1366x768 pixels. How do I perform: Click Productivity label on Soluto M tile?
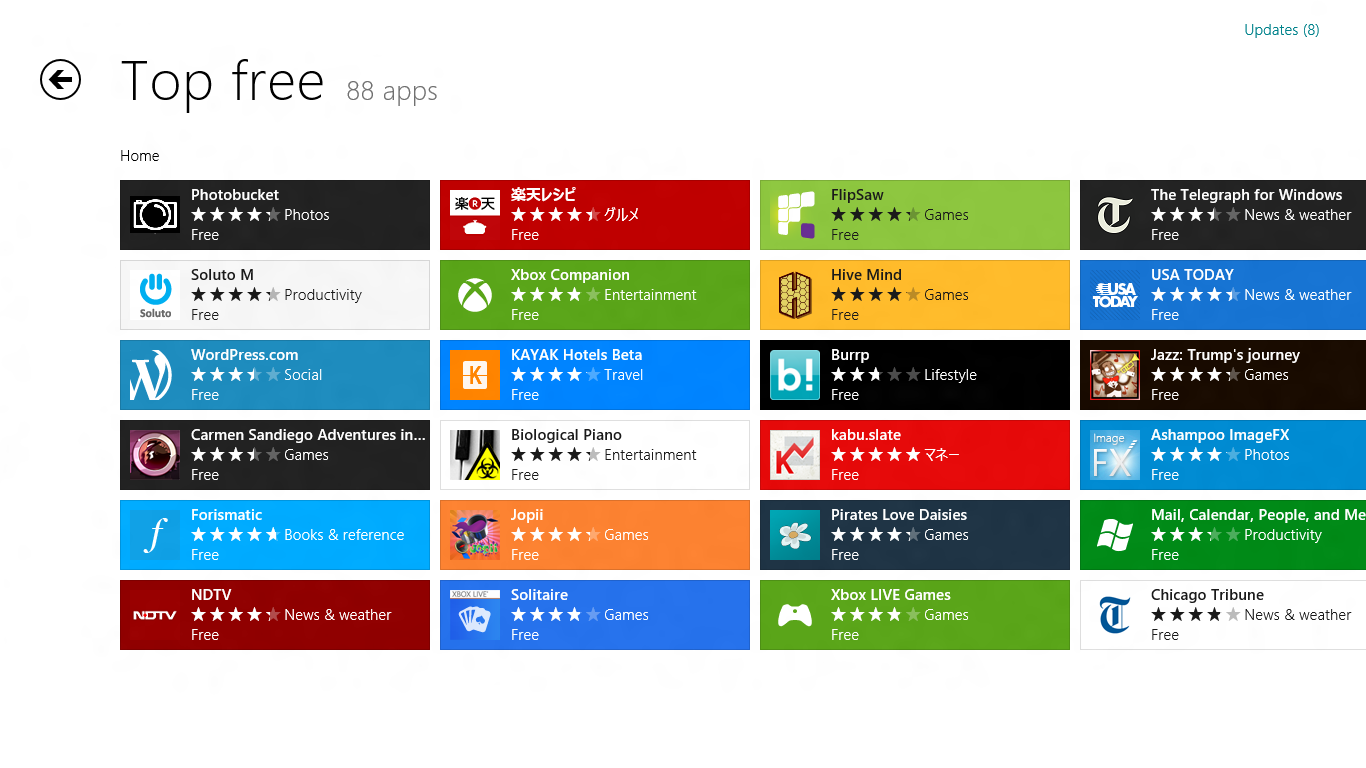coord(323,295)
